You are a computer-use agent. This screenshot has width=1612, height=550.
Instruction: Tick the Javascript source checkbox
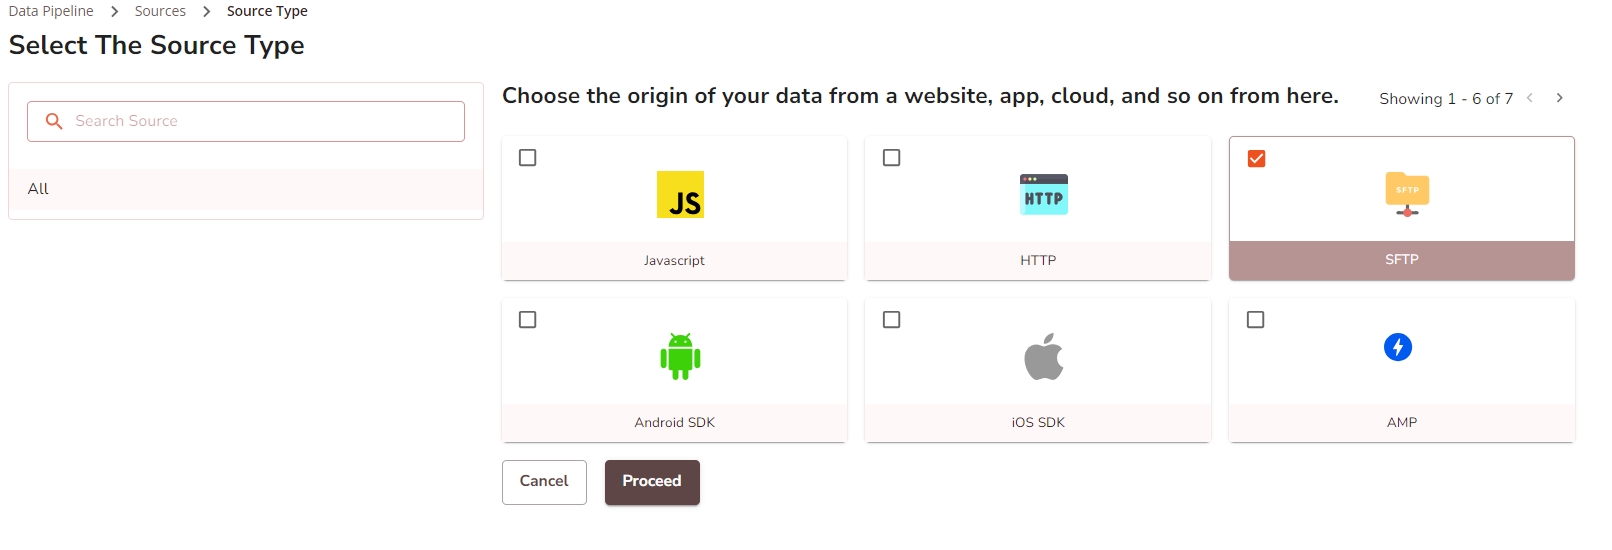point(528,158)
